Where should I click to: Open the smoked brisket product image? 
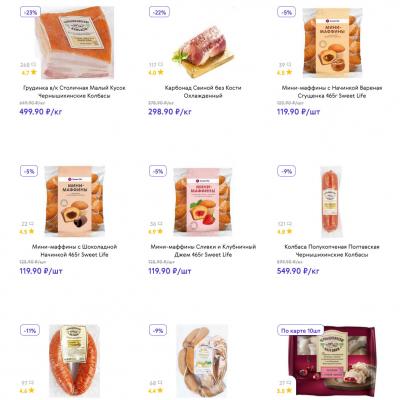(74, 42)
